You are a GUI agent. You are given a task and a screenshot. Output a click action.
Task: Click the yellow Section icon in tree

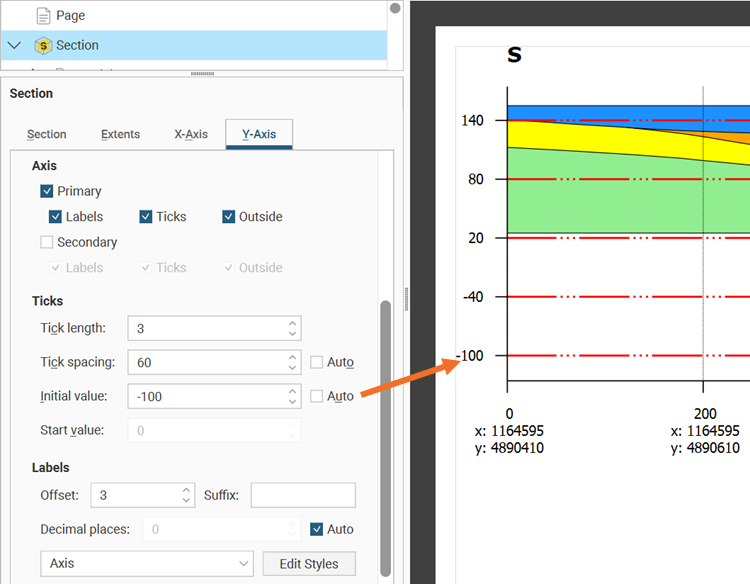pyautogui.click(x=43, y=45)
